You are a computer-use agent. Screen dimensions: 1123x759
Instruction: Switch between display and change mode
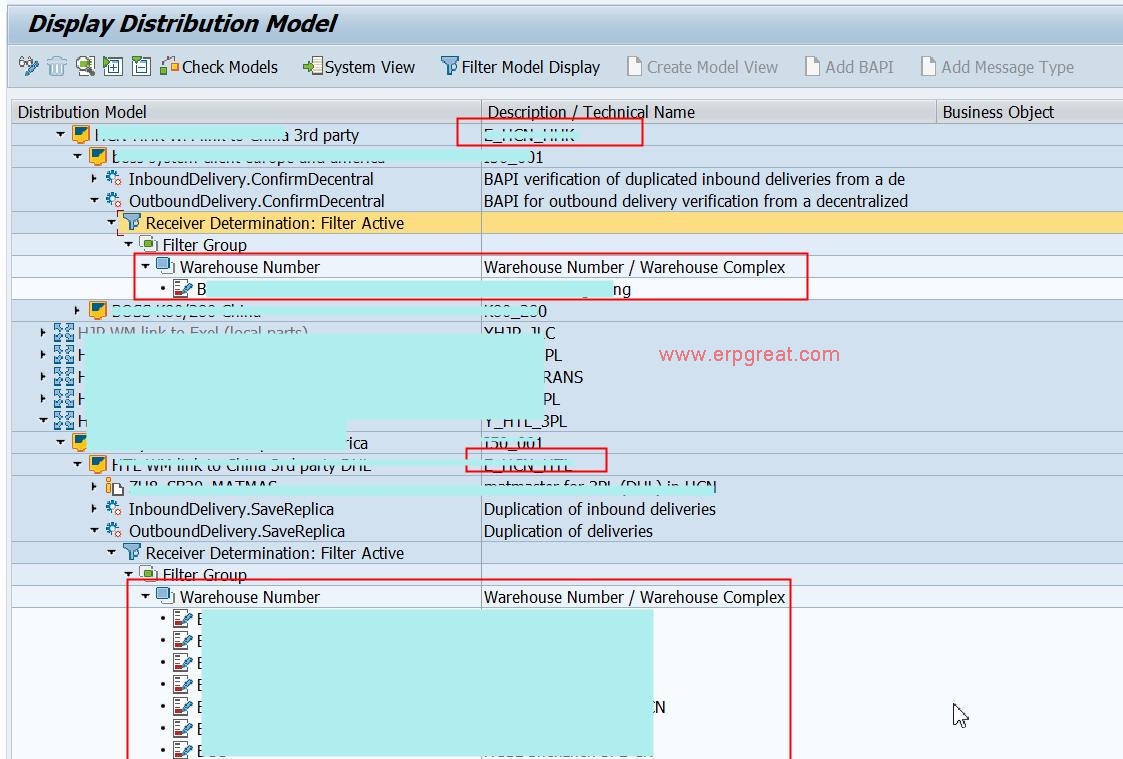29,66
